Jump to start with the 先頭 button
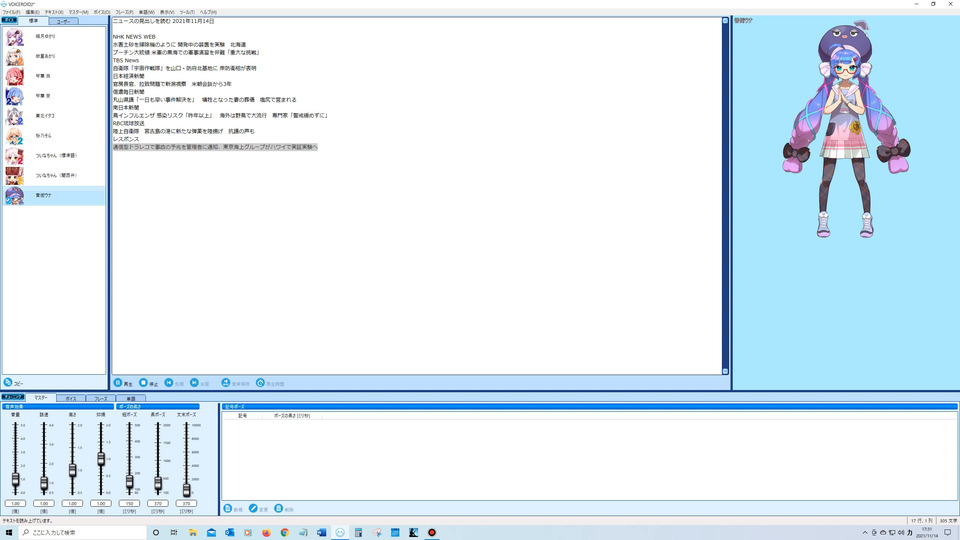This screenshot has width=960, height=540. [x=174, y=383]
